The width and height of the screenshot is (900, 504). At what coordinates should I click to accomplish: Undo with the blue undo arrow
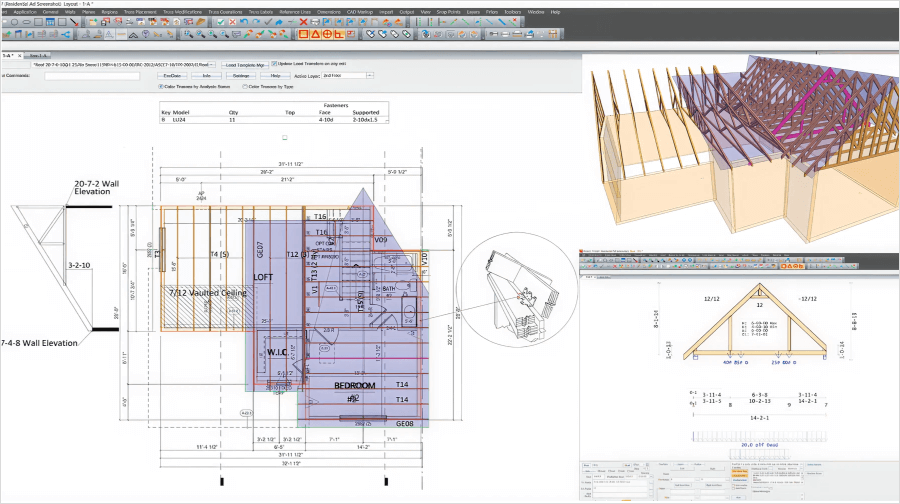tap(245, 21)
